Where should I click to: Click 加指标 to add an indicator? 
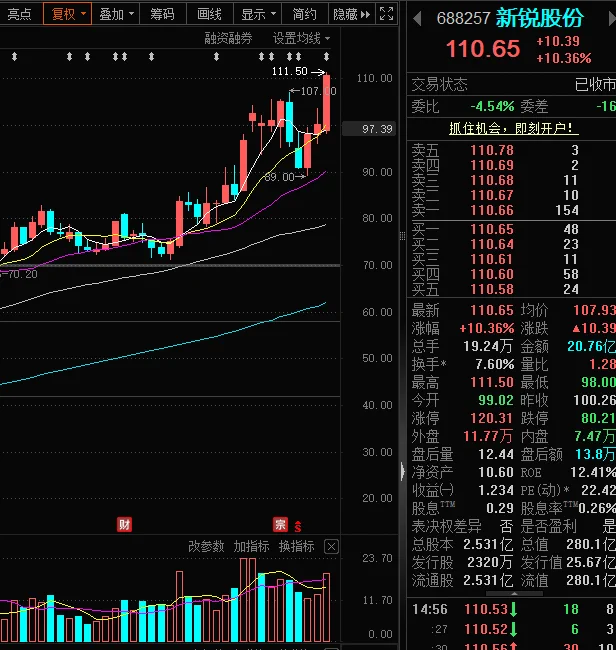(251, 546)
